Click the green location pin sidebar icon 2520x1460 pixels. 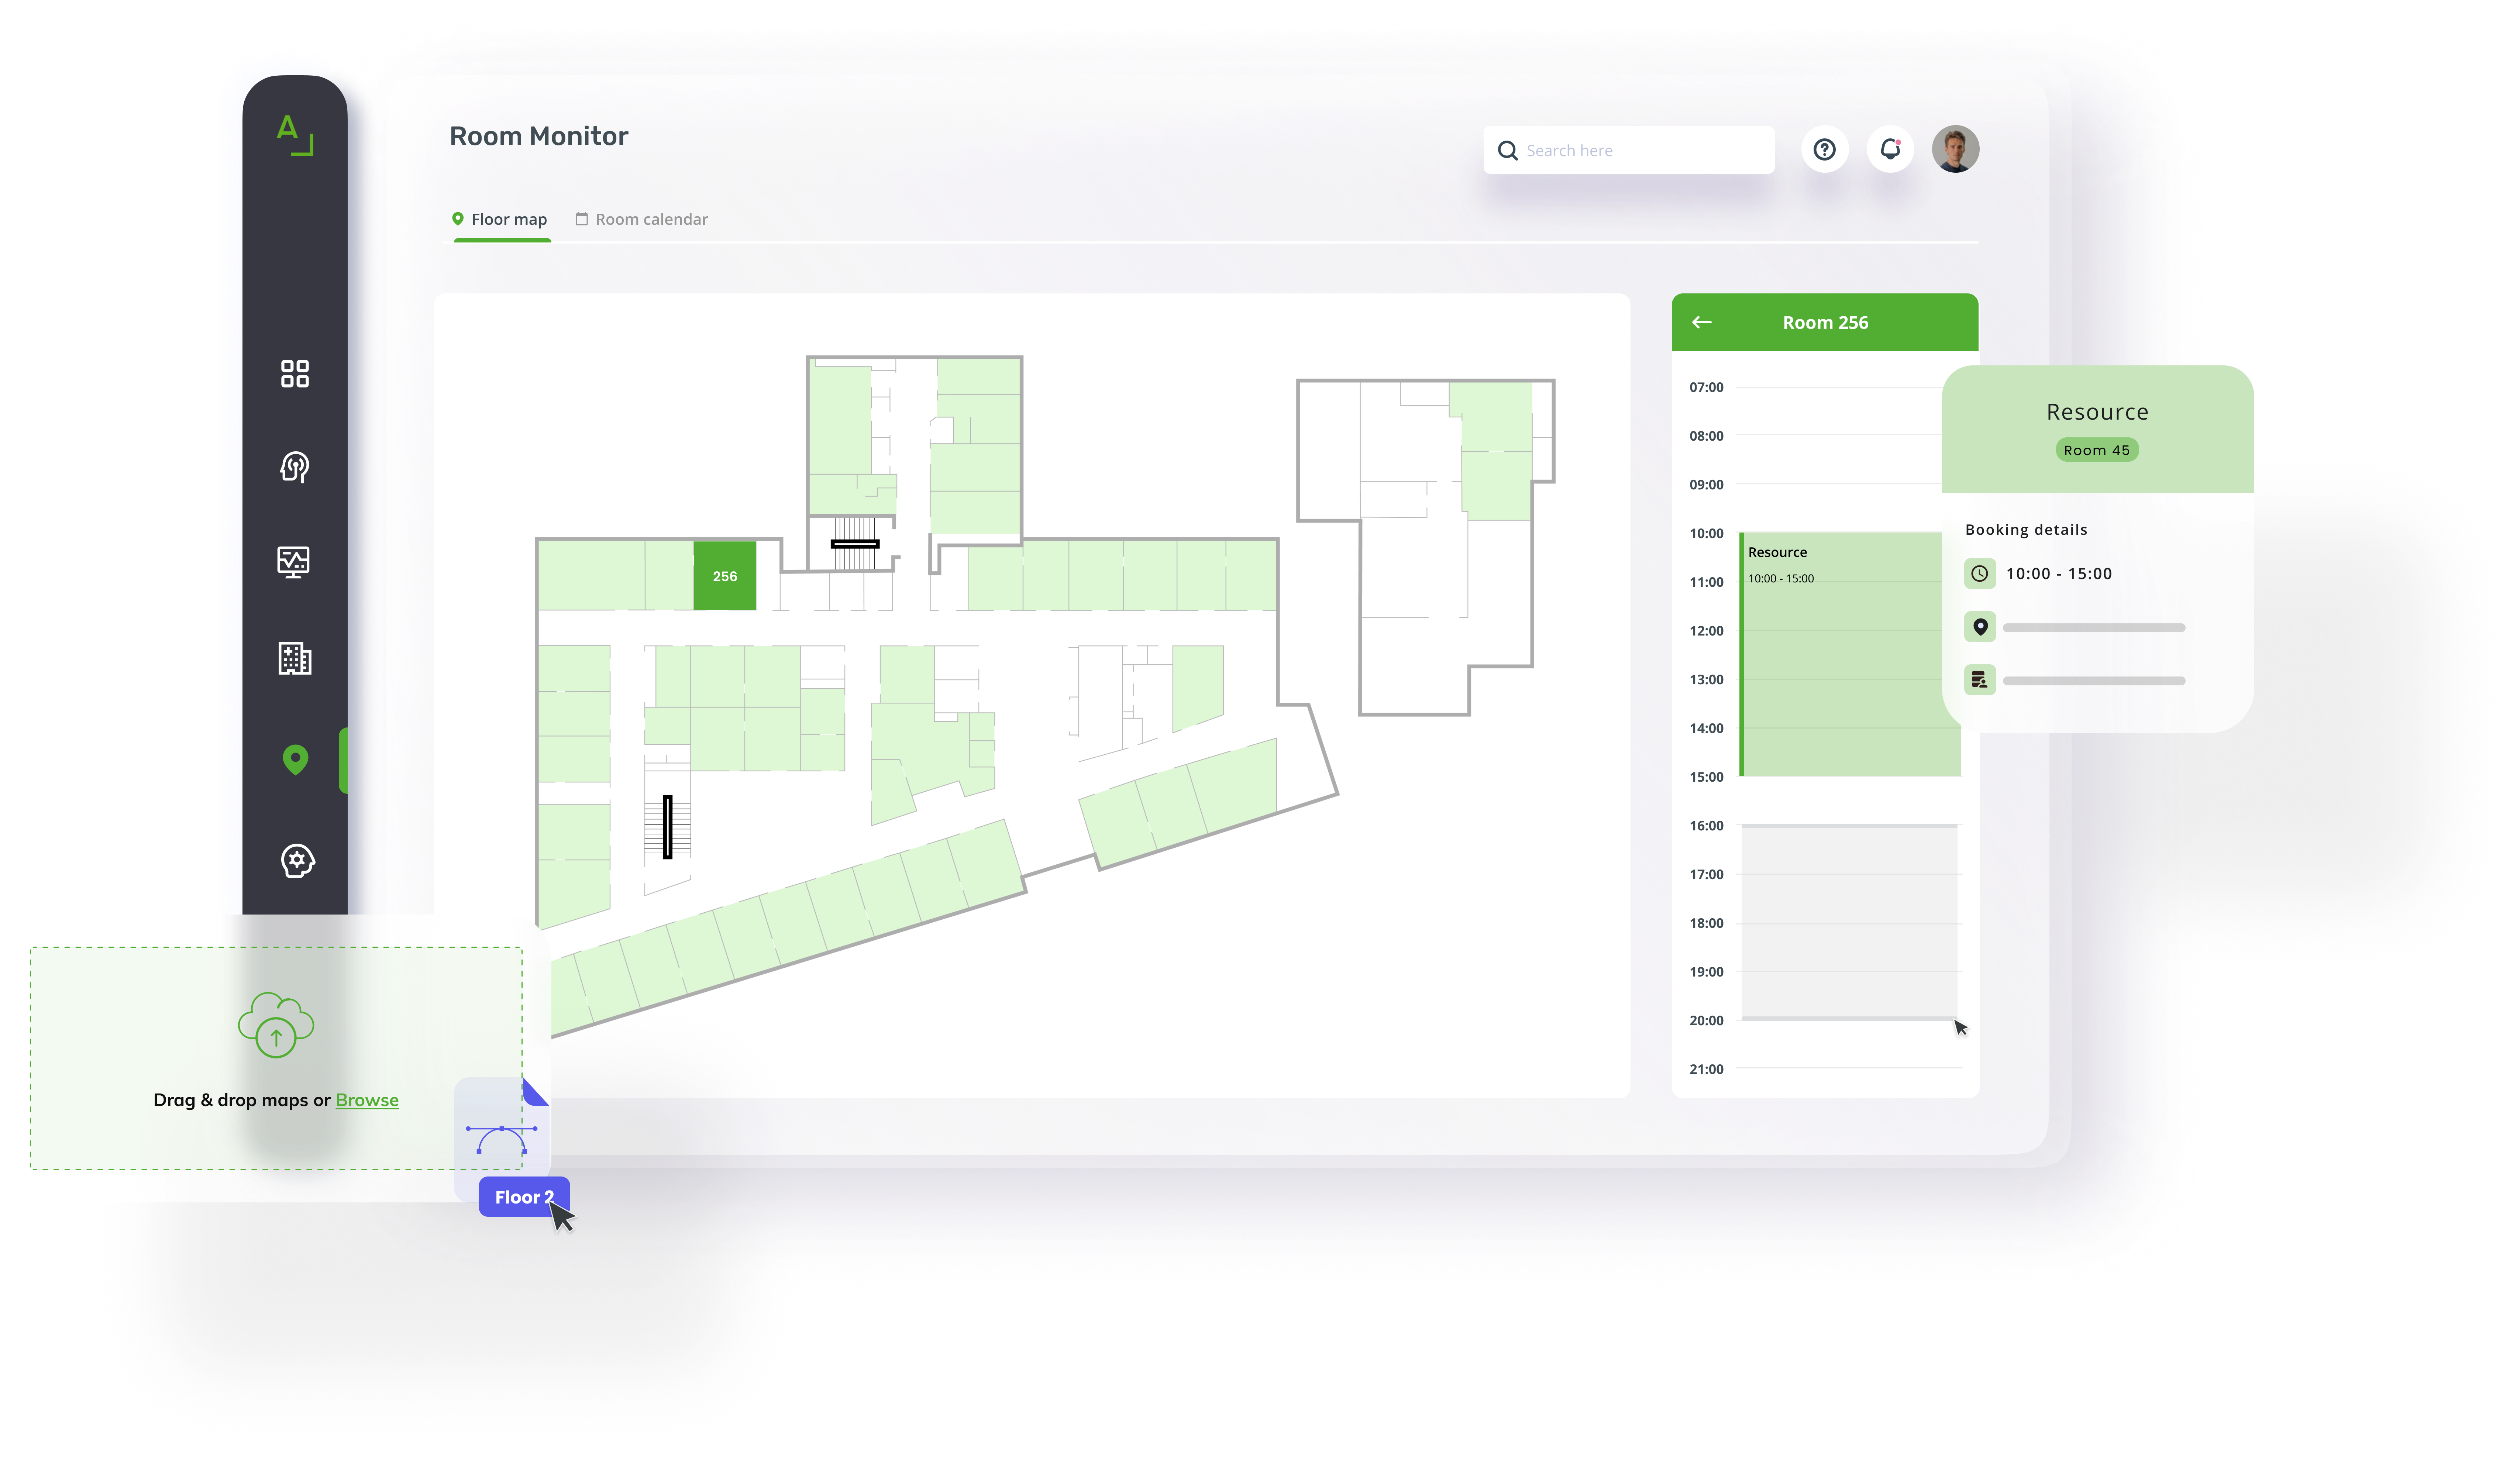click(295, 760)
